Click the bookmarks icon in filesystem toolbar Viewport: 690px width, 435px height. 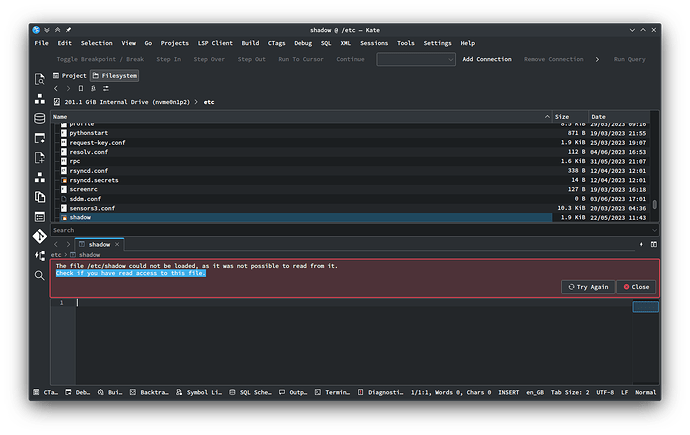[x=81, y=88]
